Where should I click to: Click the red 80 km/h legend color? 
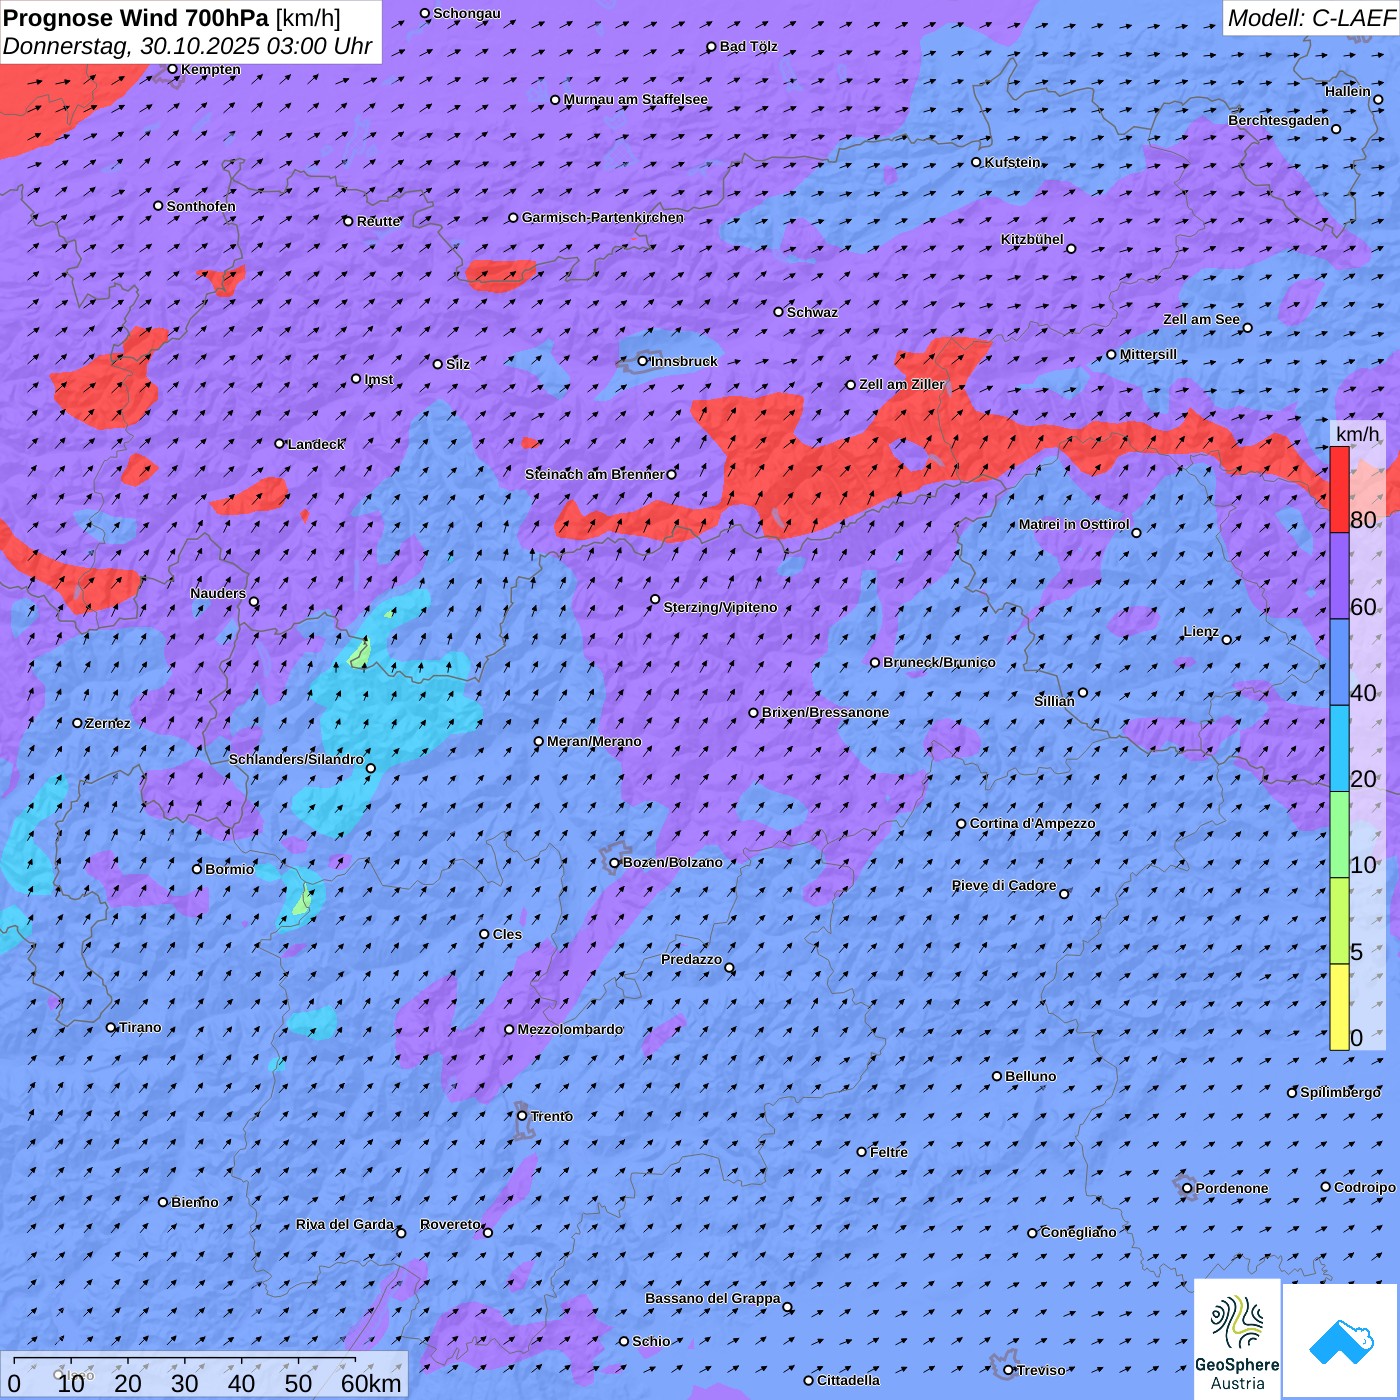(x=1339, y=490)
